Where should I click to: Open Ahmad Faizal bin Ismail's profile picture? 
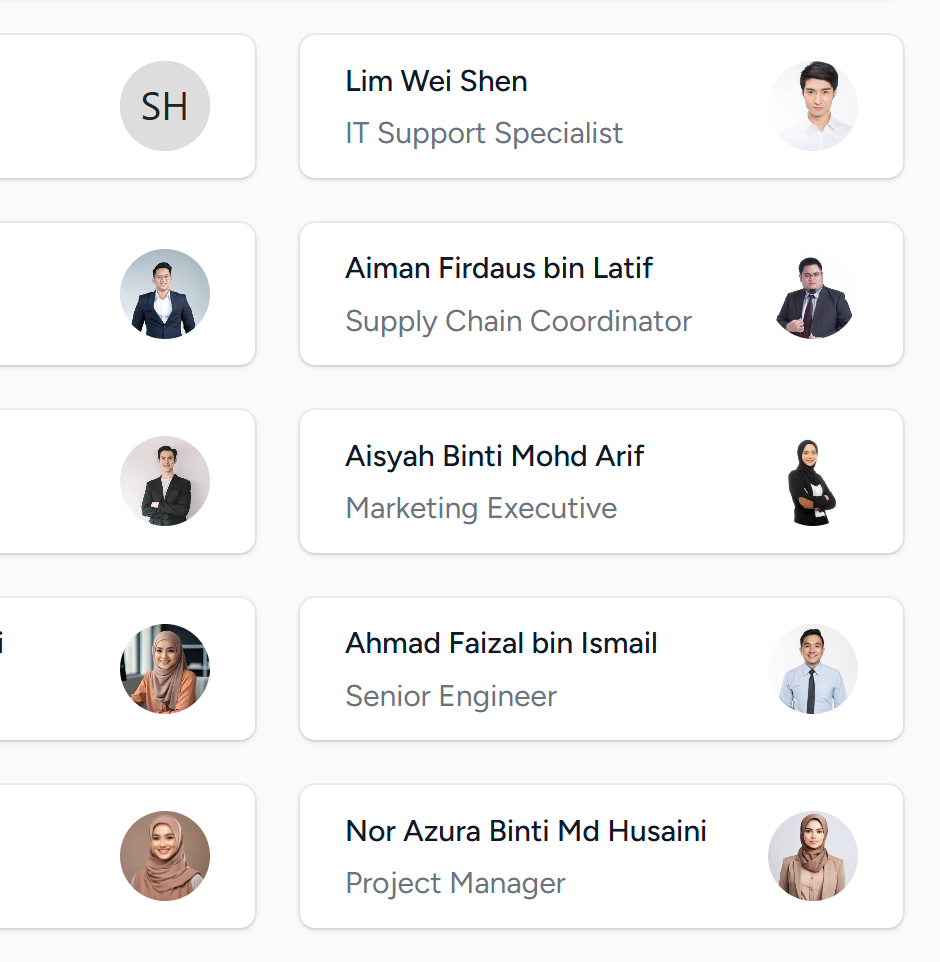click(x=813, y=669)
